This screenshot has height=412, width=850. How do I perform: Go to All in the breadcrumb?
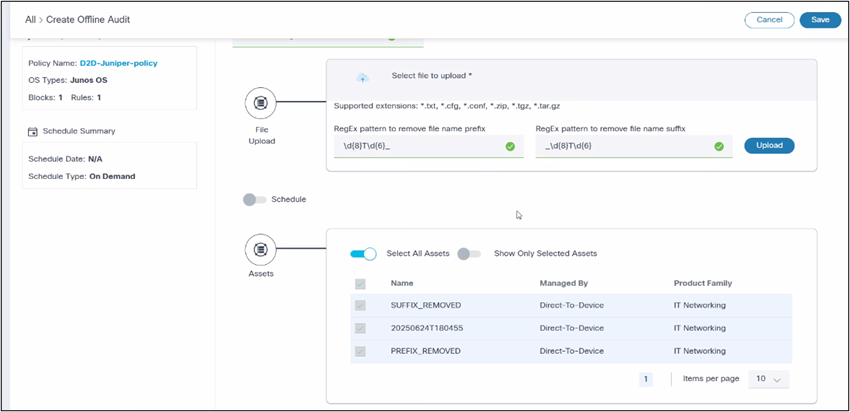click(x=30, y=19)
